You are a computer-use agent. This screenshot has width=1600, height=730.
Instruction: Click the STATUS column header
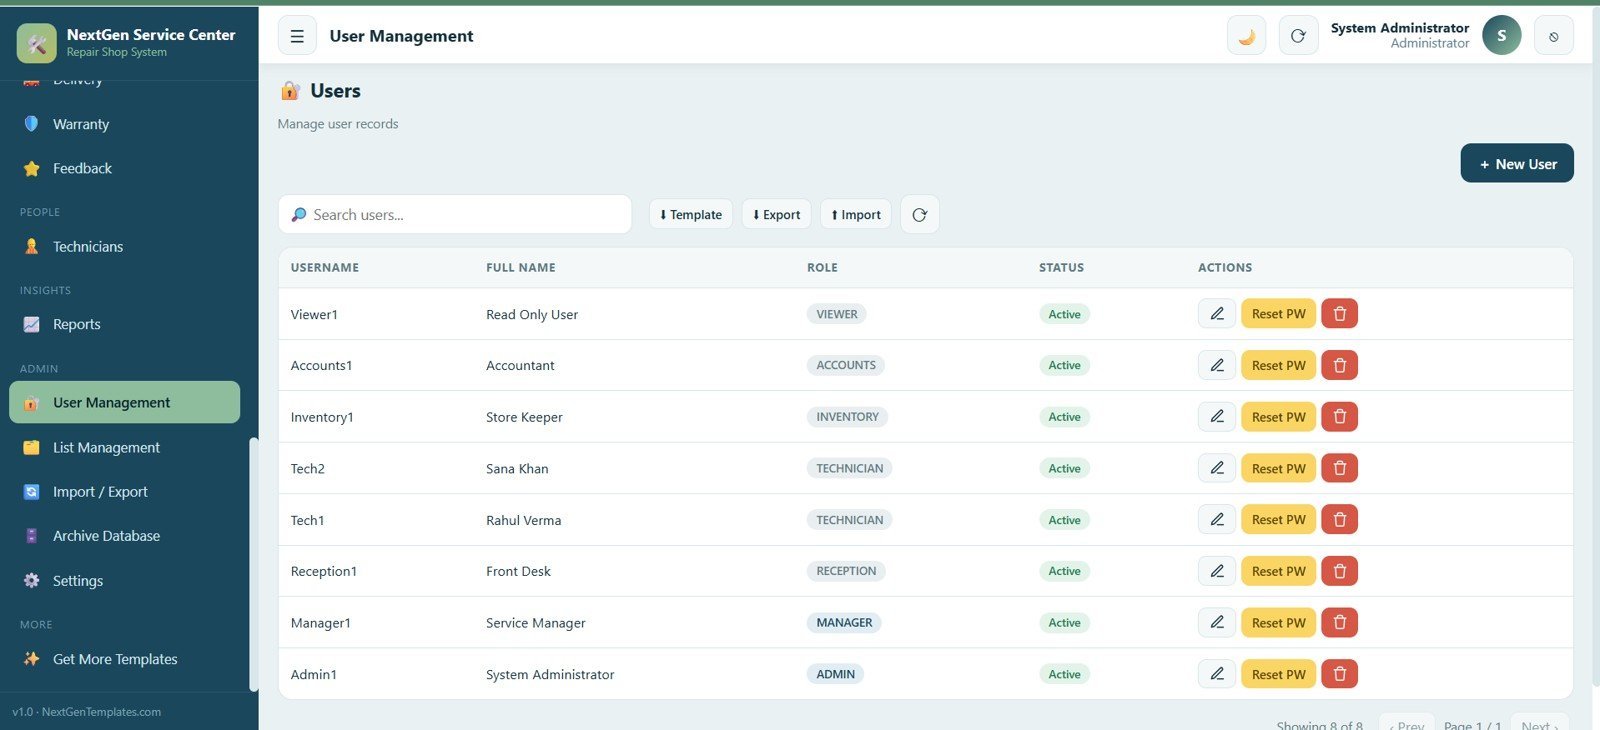coord(1061,267)
